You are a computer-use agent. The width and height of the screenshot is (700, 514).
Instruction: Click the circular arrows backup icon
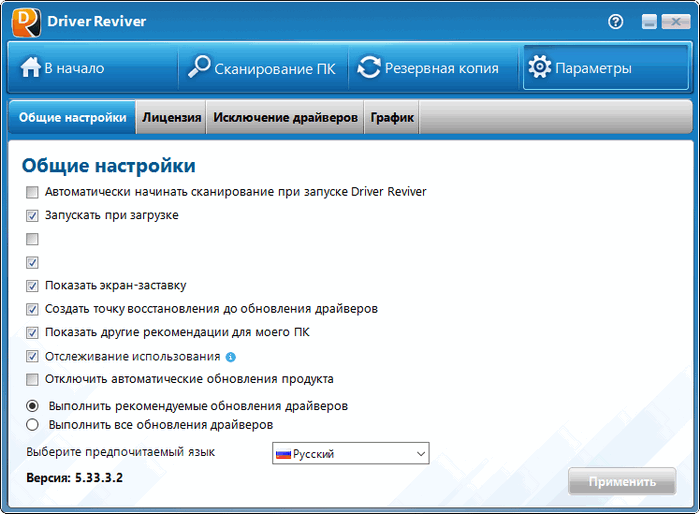(x=369, y=67)
